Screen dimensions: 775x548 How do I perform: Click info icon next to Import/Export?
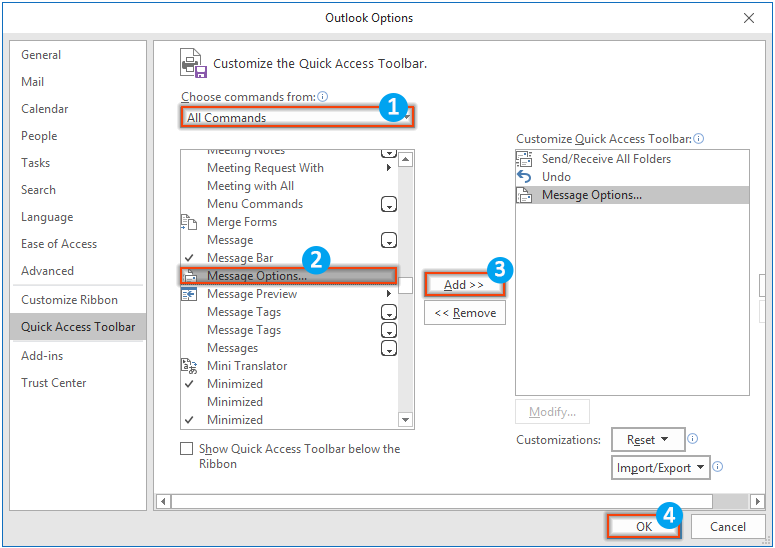pyautogui.click(x=717, y=467)
